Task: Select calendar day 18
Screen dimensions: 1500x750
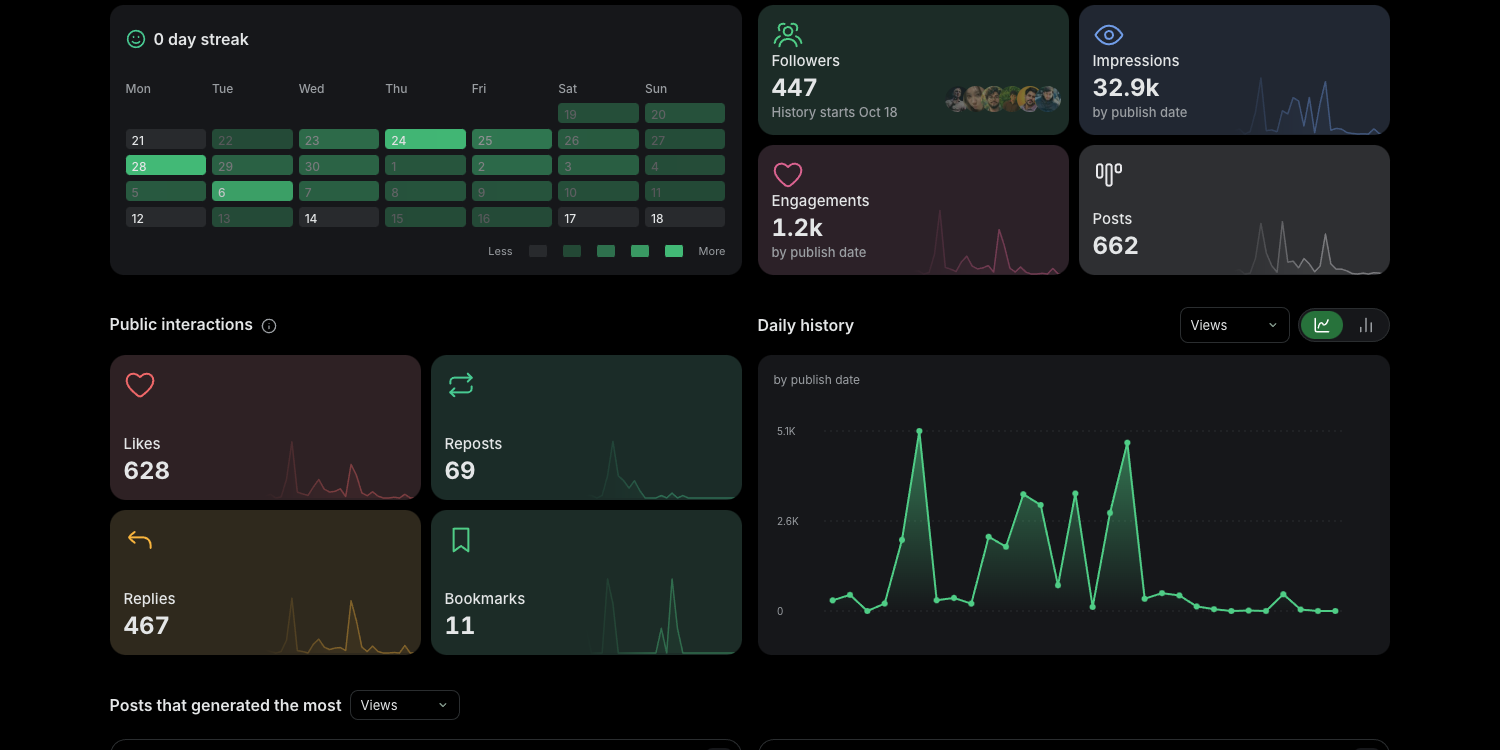Action: 685,217
